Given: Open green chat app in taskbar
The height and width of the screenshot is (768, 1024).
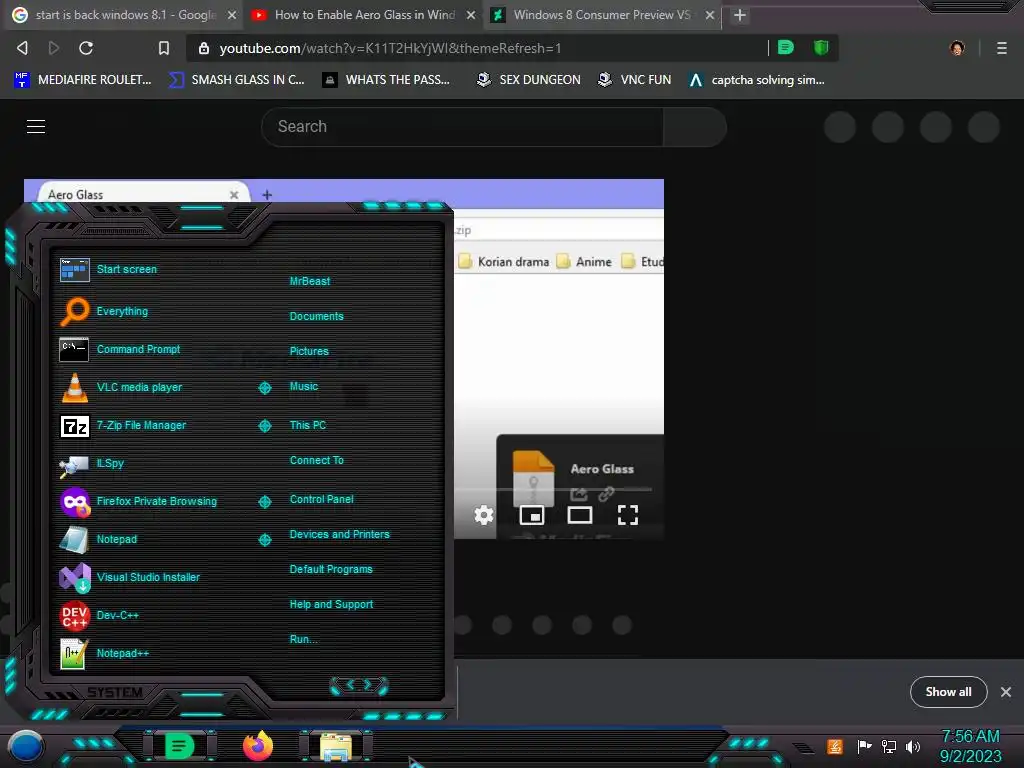Looking at the screenshot, I should pyautogui.click(x=179, y=746).
